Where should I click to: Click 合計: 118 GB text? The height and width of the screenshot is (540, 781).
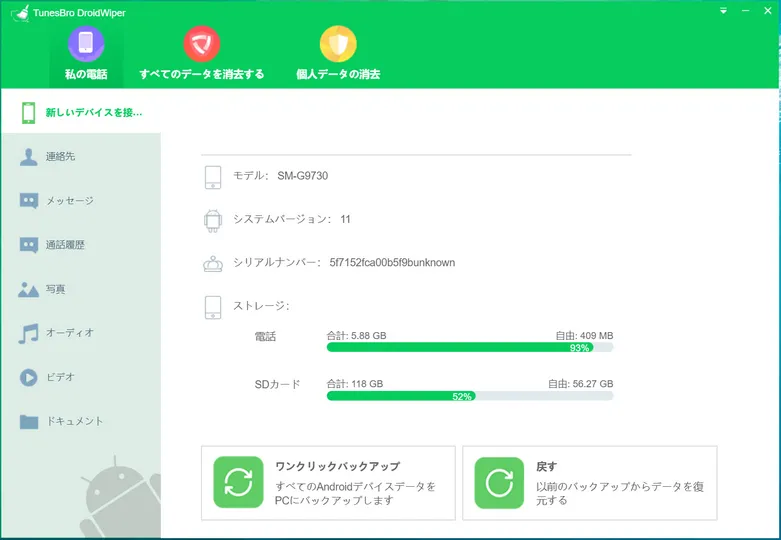(355, 384)
